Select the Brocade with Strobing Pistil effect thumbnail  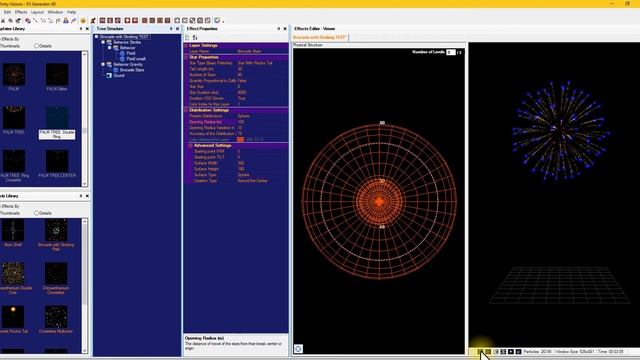56,230
